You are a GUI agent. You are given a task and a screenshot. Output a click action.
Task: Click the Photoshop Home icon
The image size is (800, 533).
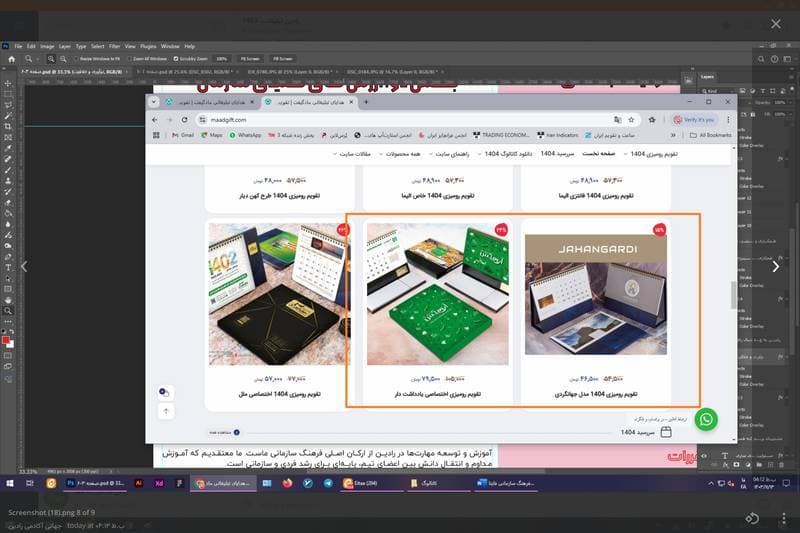(11, 59)
